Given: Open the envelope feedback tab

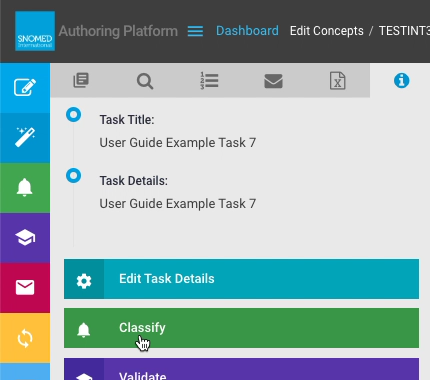Looking at the screenshot, I should coord(273,81).
